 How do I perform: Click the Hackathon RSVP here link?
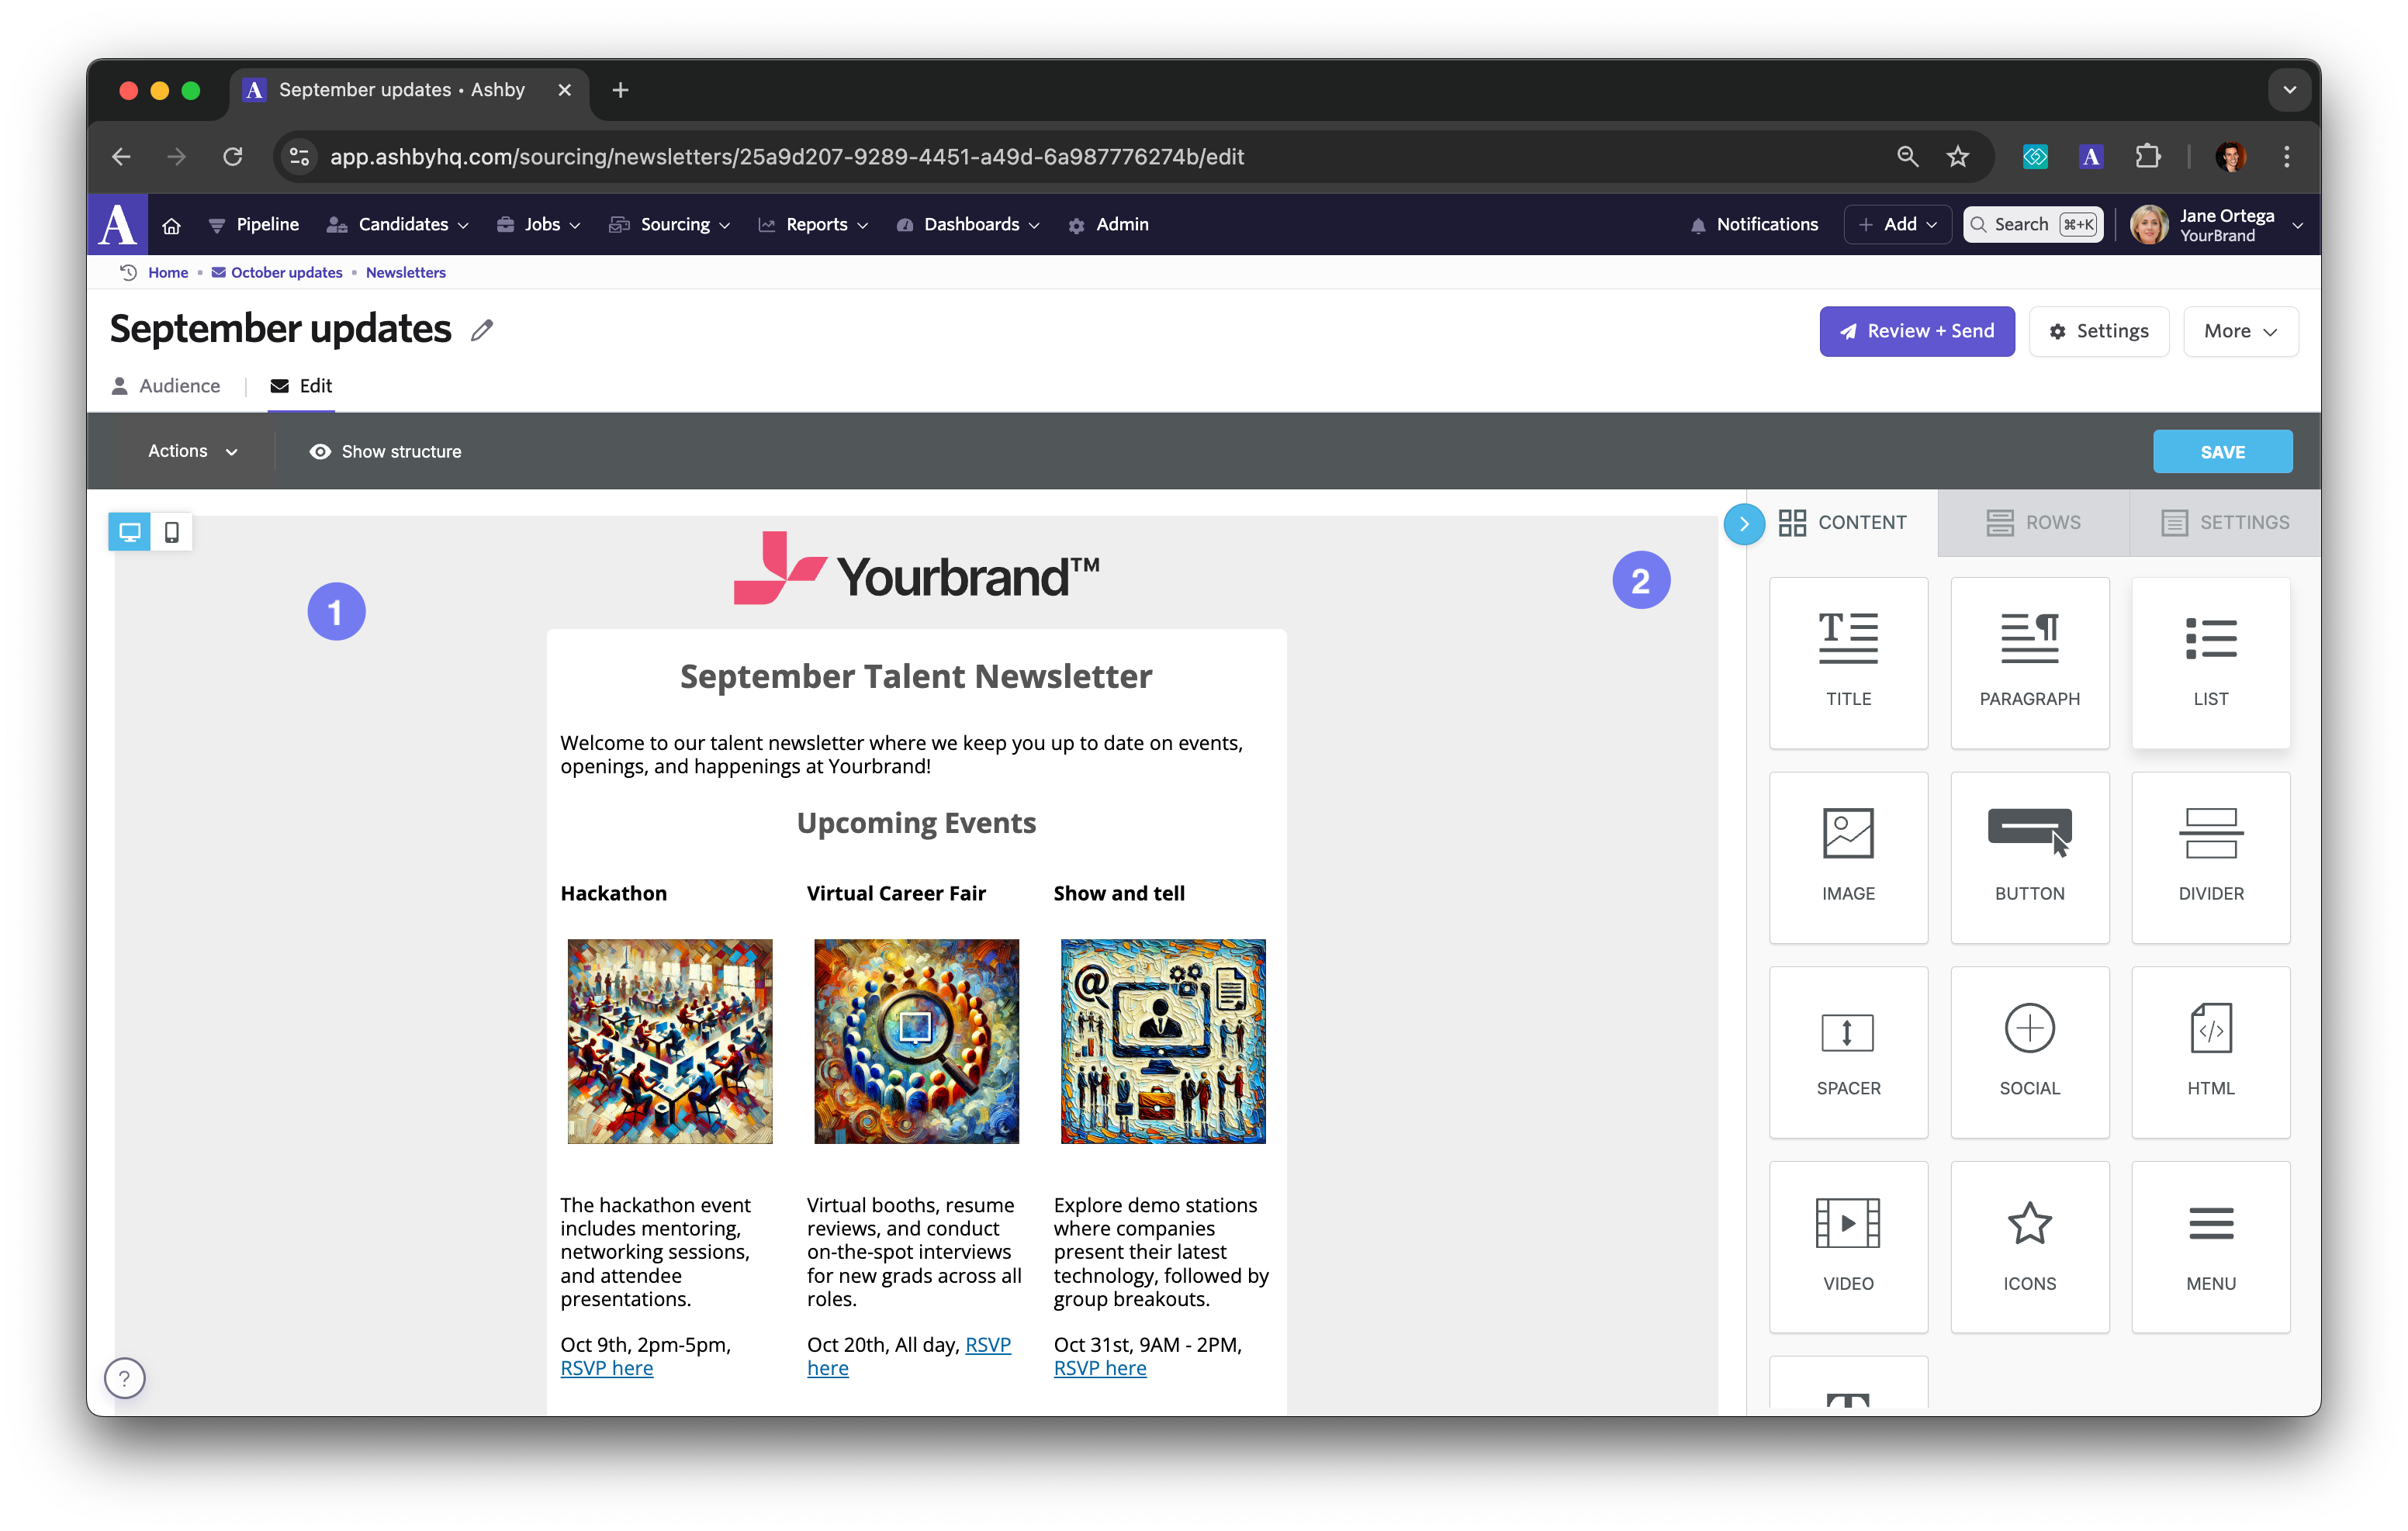(x=606, y=1368)
